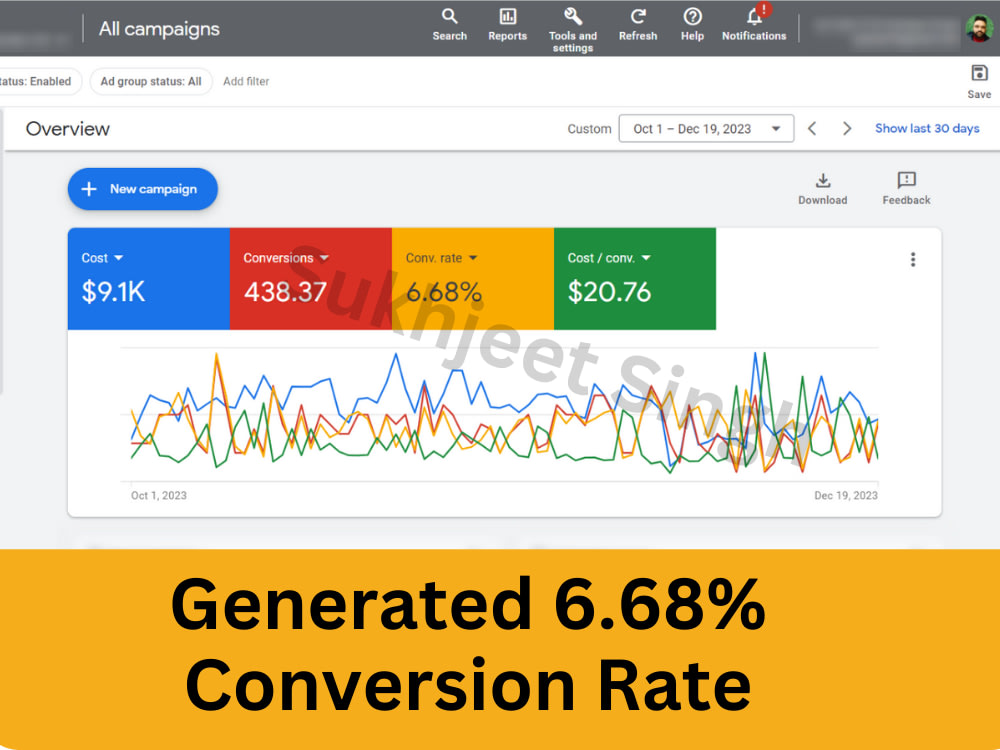The image size is (1000, 750).
Task: Click the All campaigns title
Action: [159, 29]
